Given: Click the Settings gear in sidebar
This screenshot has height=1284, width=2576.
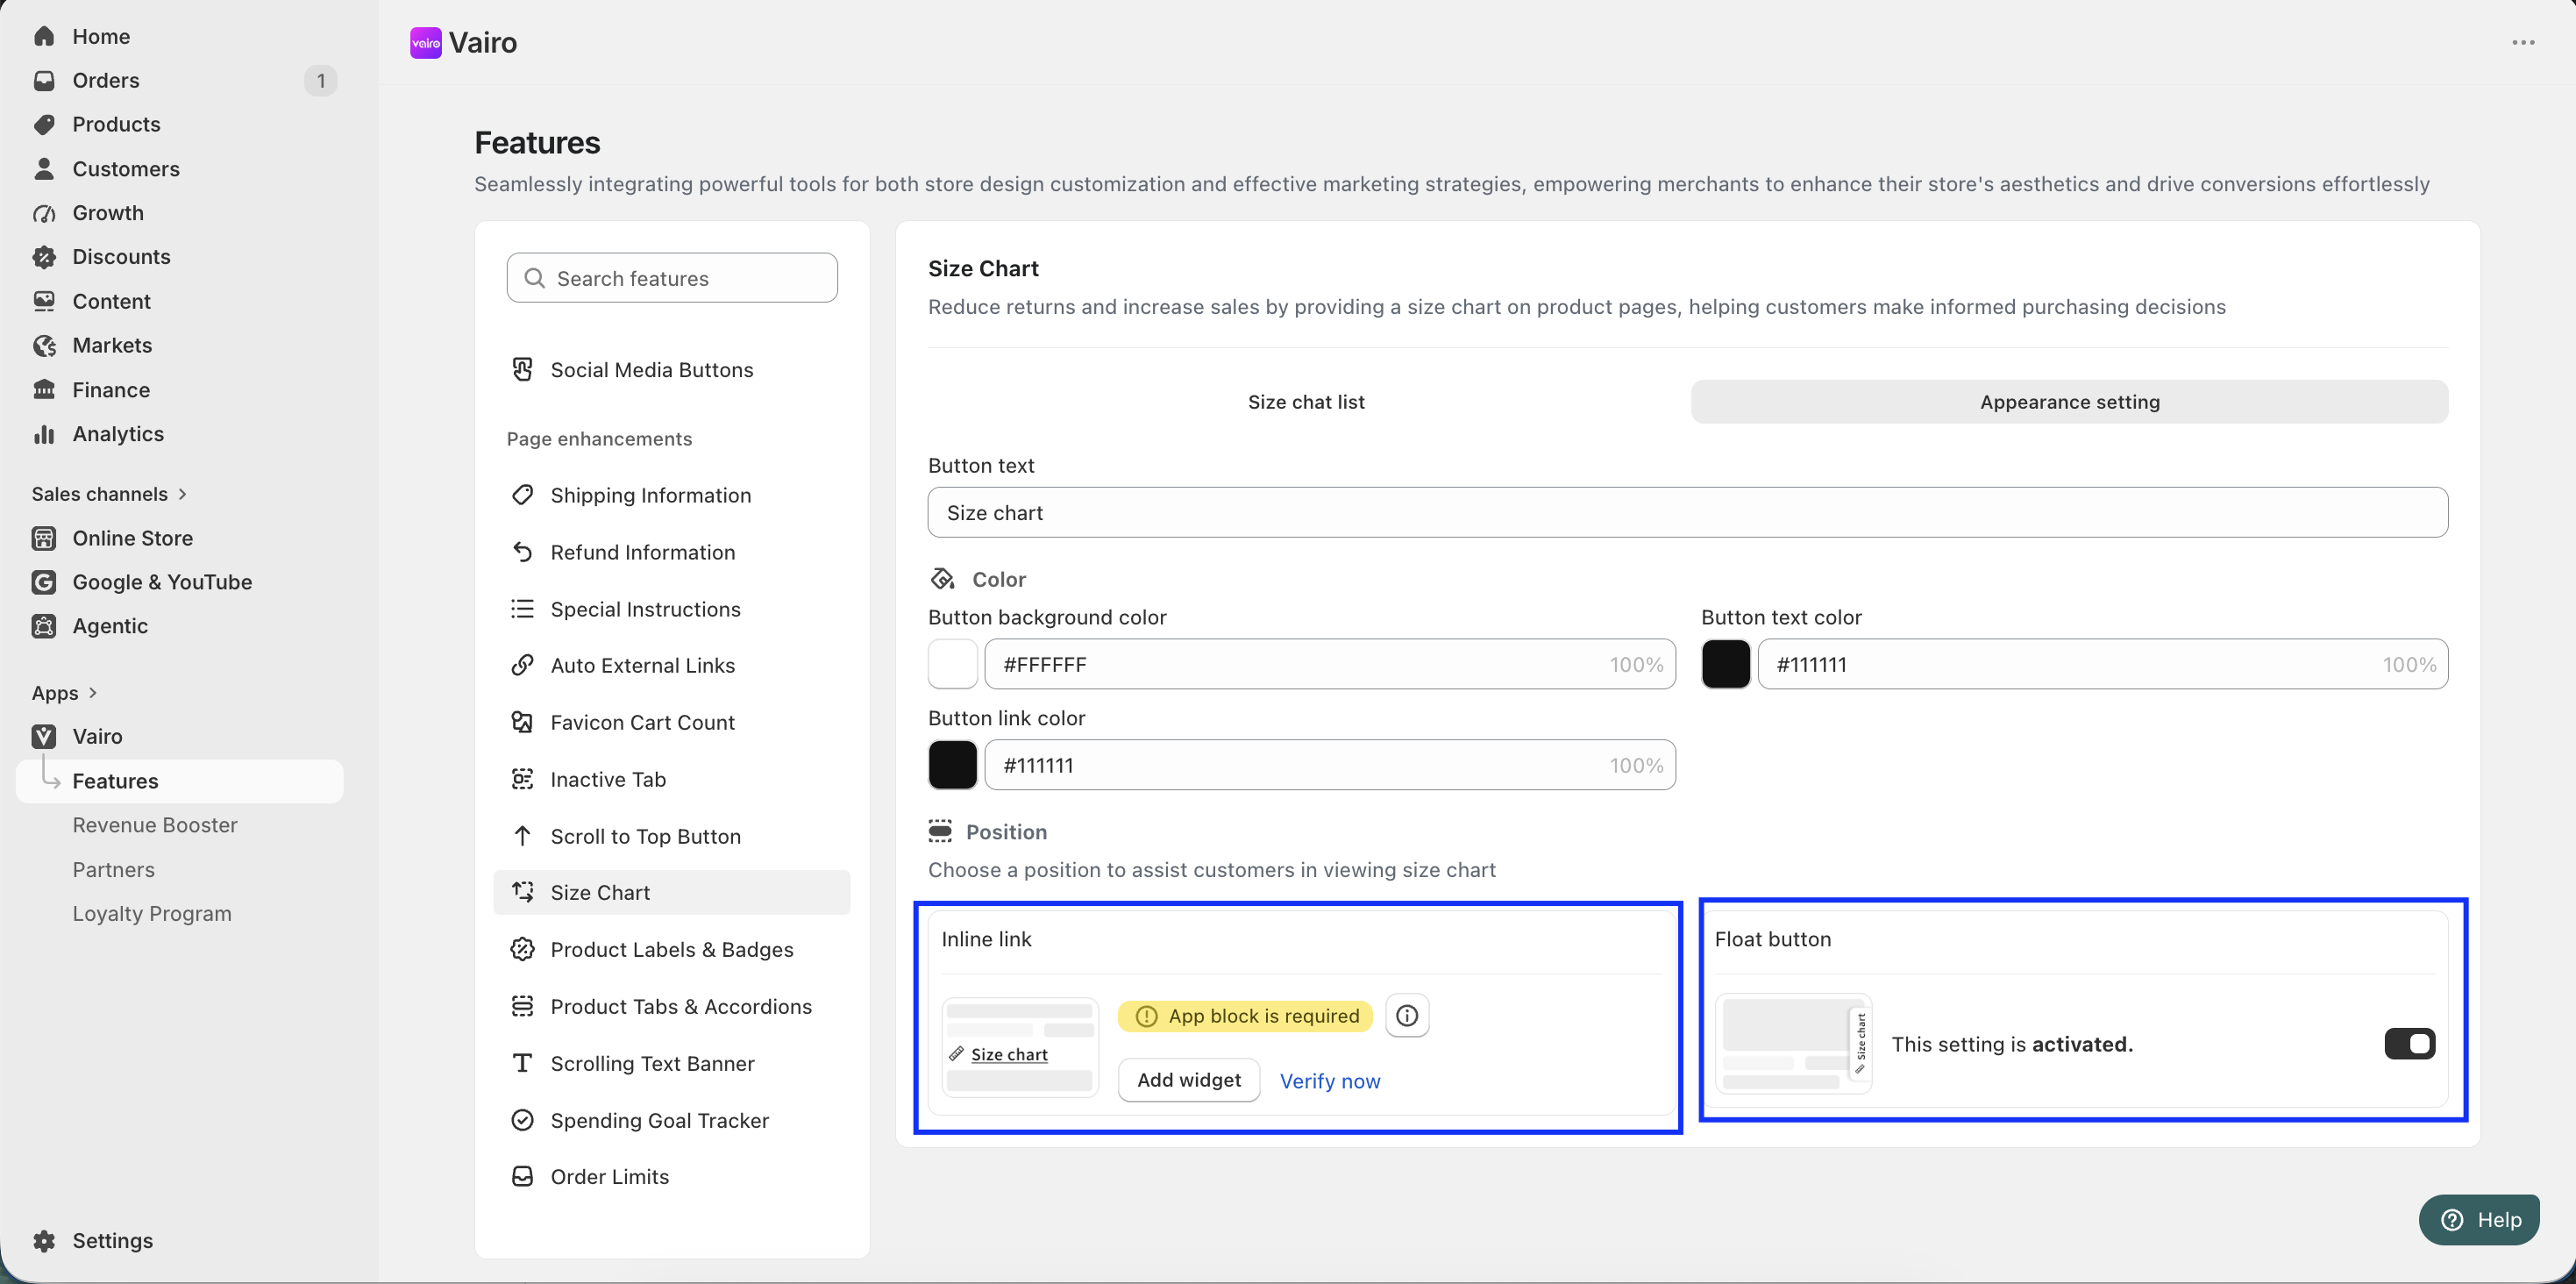Looking at the screenshot, I should coord(44,1240).
